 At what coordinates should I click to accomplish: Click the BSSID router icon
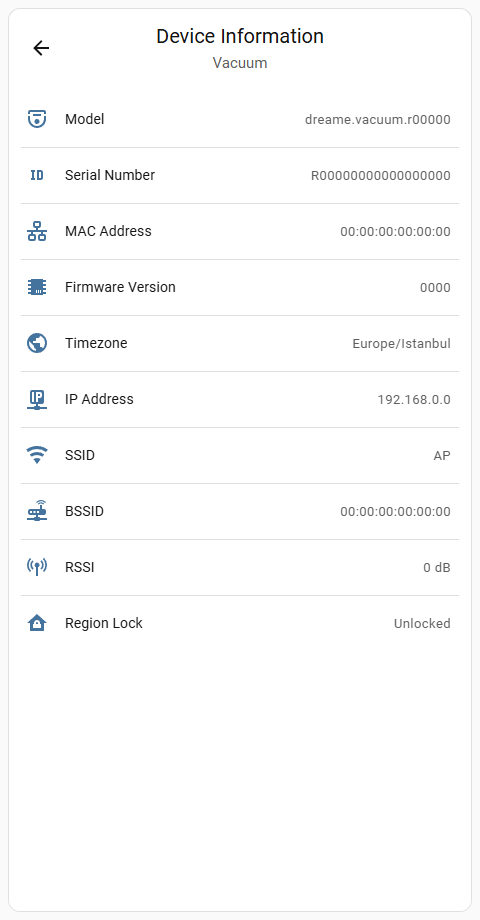tap(37, 511)
